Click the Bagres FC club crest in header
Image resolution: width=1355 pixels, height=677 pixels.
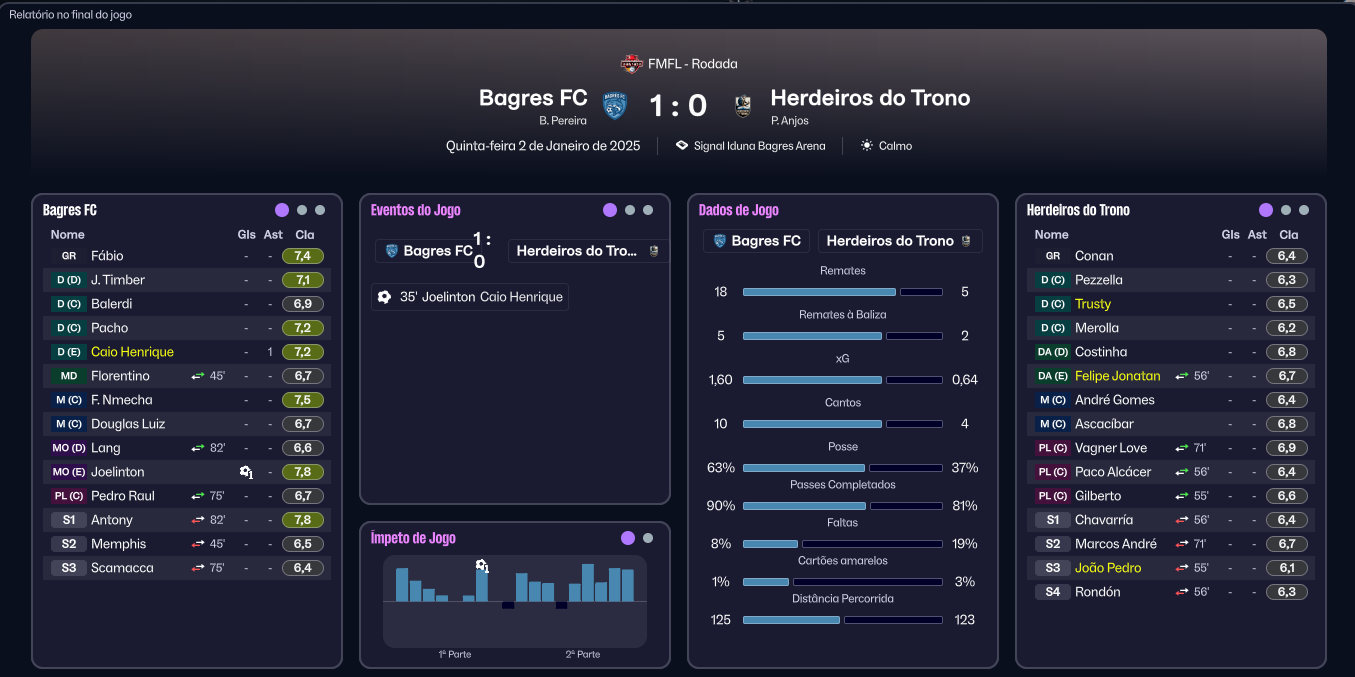[614, 105]
